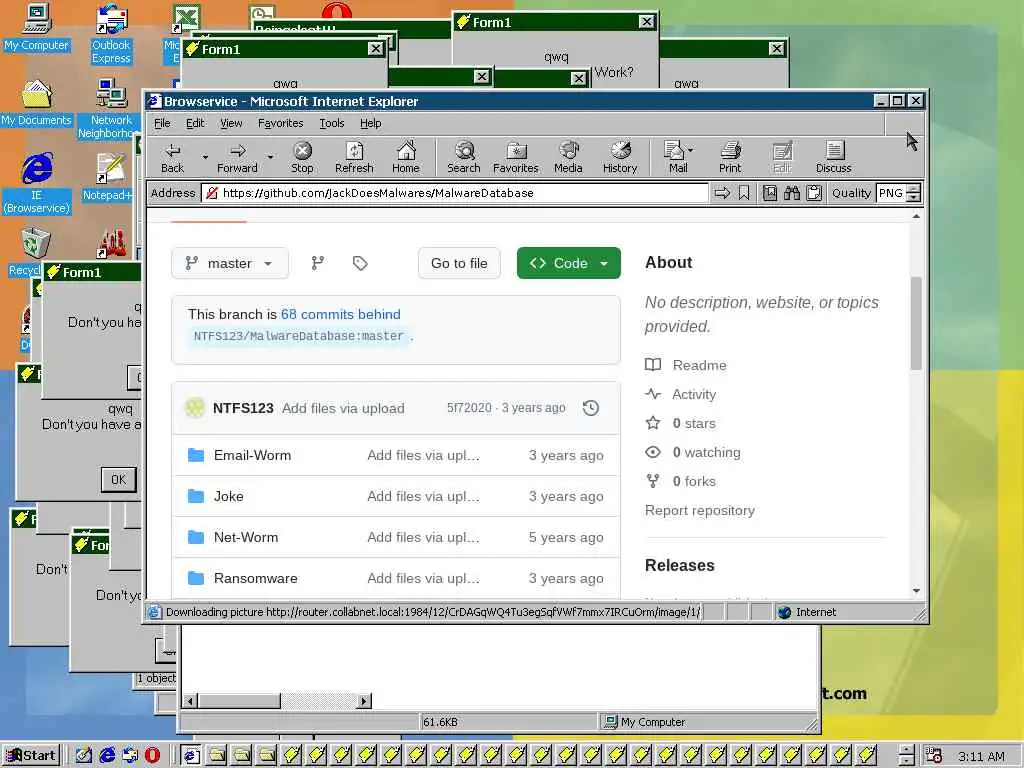
Task: Click the bookmark ribbon icon in address bar
Action: 744,193
